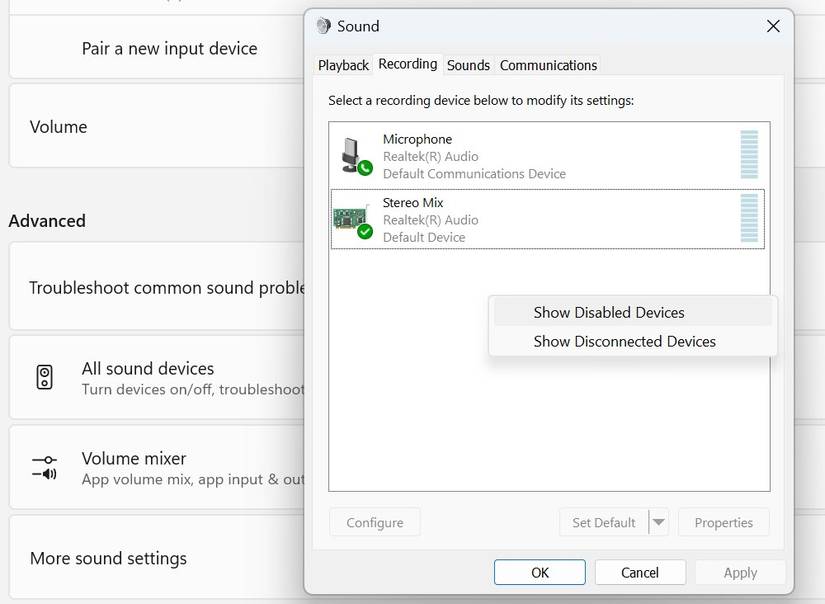Click the green default-device checkmark on Stereo Mix
The width and height of the screenshot is (825, 604).
coord(365,230)
